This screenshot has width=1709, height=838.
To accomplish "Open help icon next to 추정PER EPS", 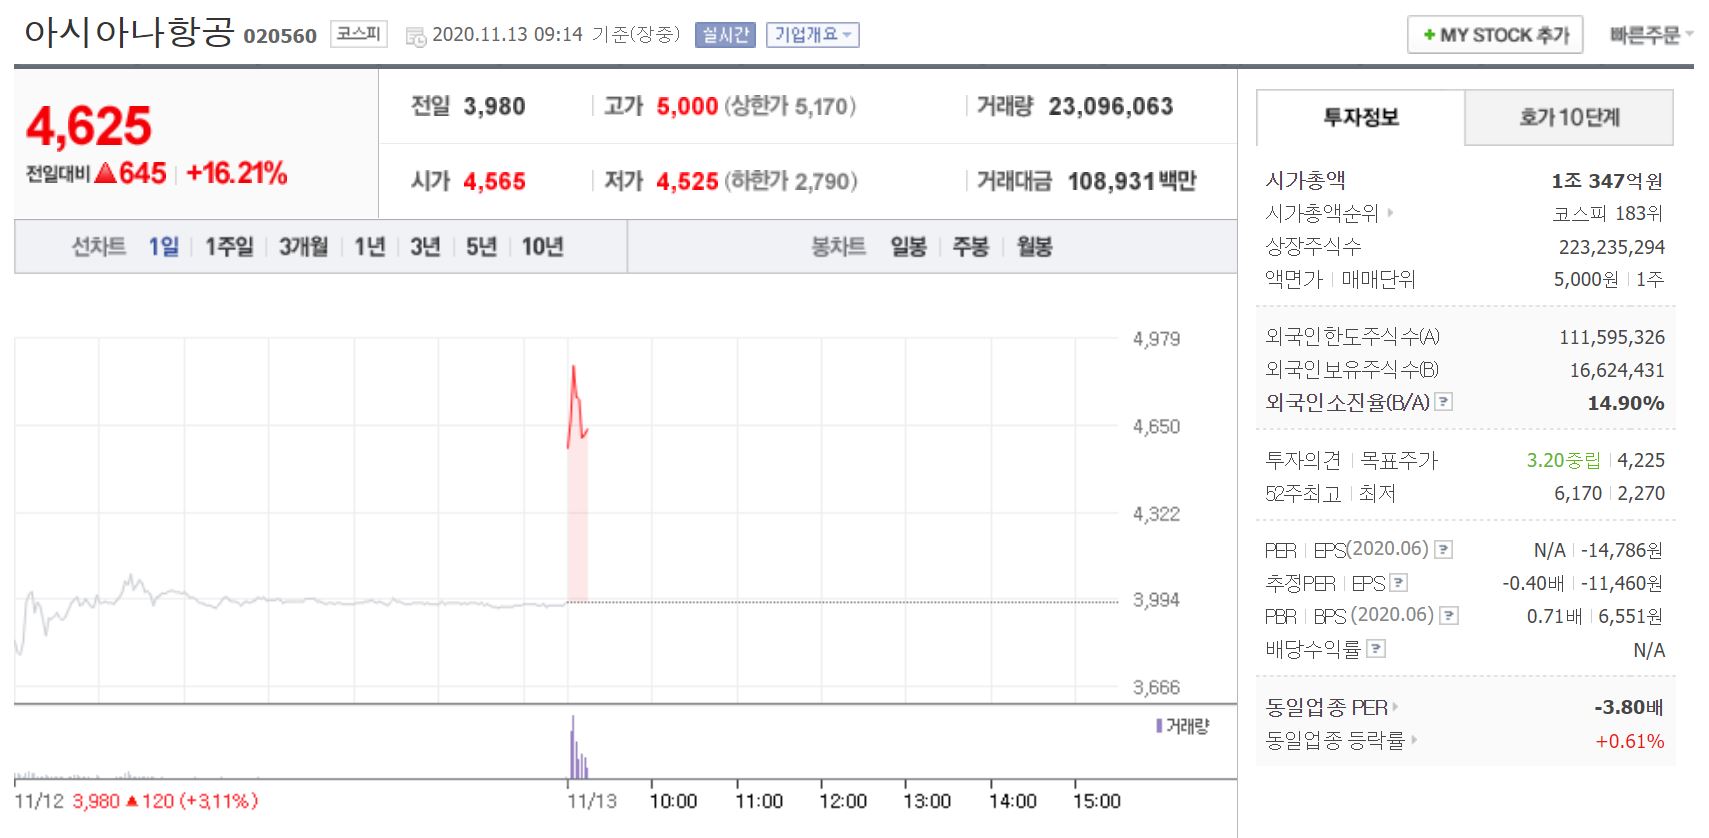I will 1399,582.
